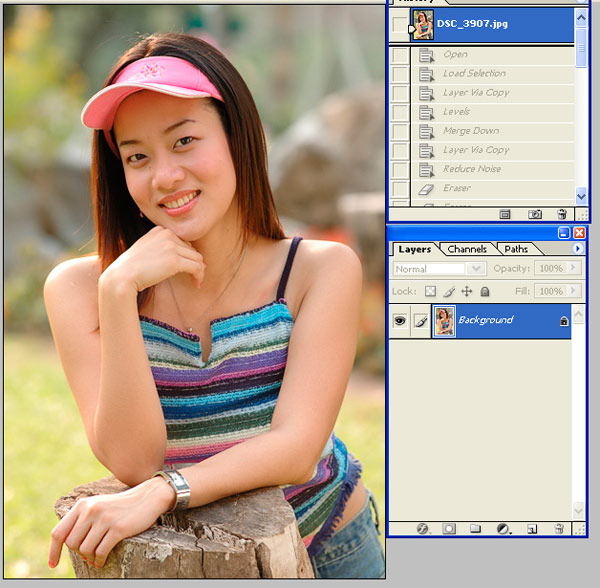Lock image pixels with brush icon
Viewport: 600px width, 588px height.
tap(449, 292)
